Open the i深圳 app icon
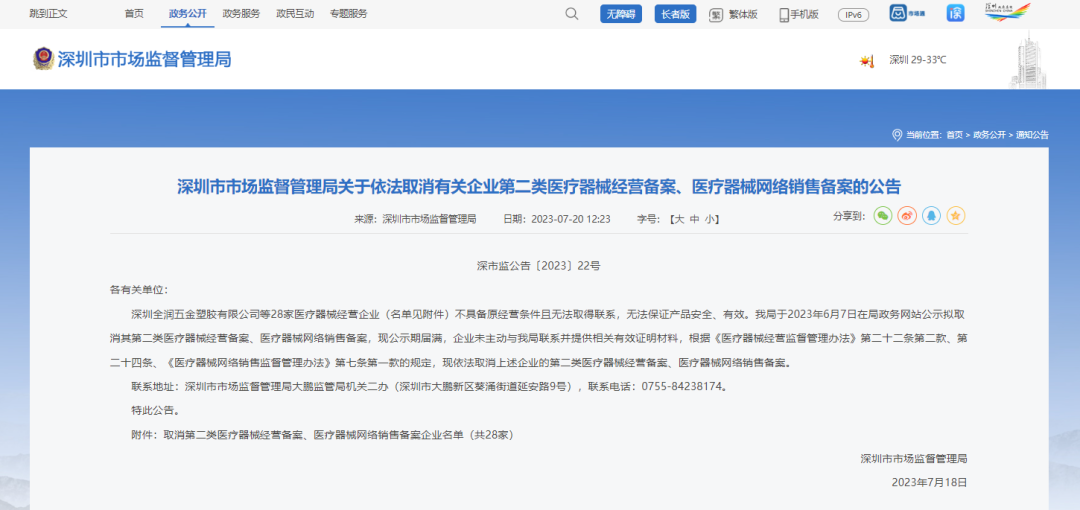This screenshot has width=1080, height=510. coord(955,14)
